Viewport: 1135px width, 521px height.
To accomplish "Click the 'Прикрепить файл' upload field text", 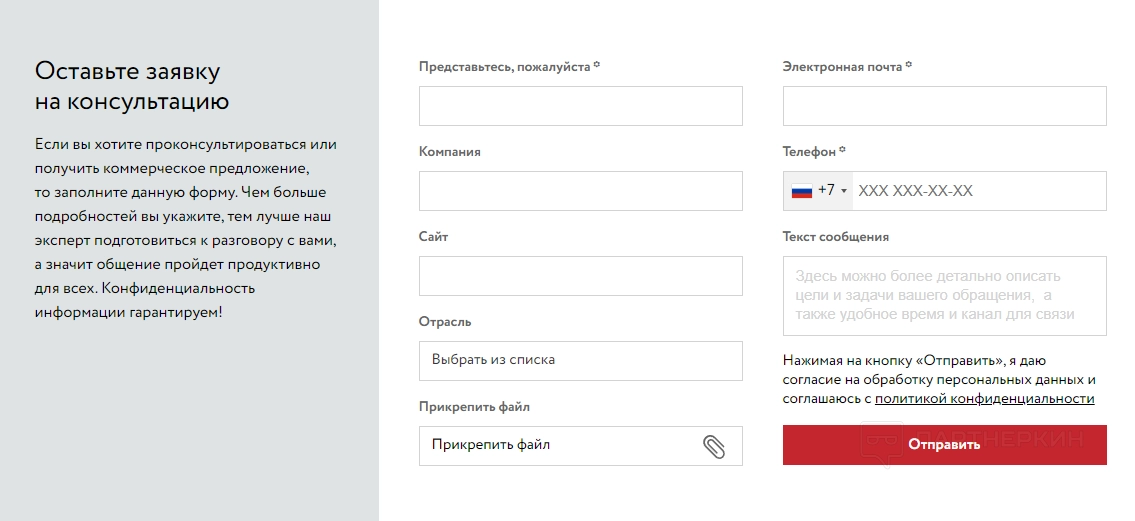I will click(491, 445).
